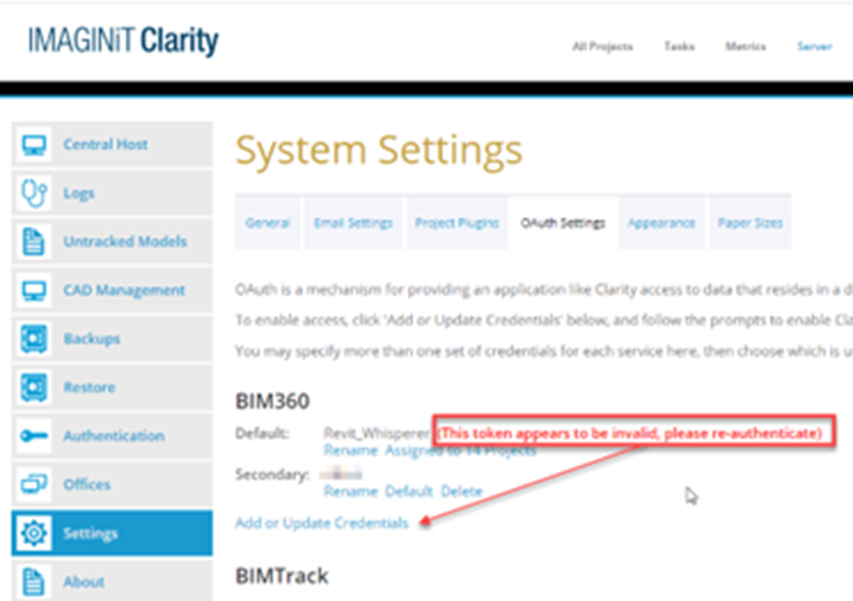Click the About document icon
Screen dimensions: 853x601
pos(34,581)
